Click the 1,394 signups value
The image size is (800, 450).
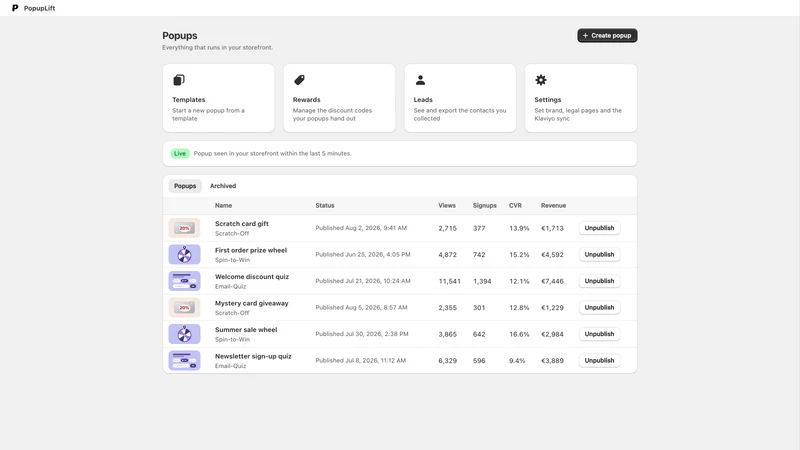tap(482, 281)
